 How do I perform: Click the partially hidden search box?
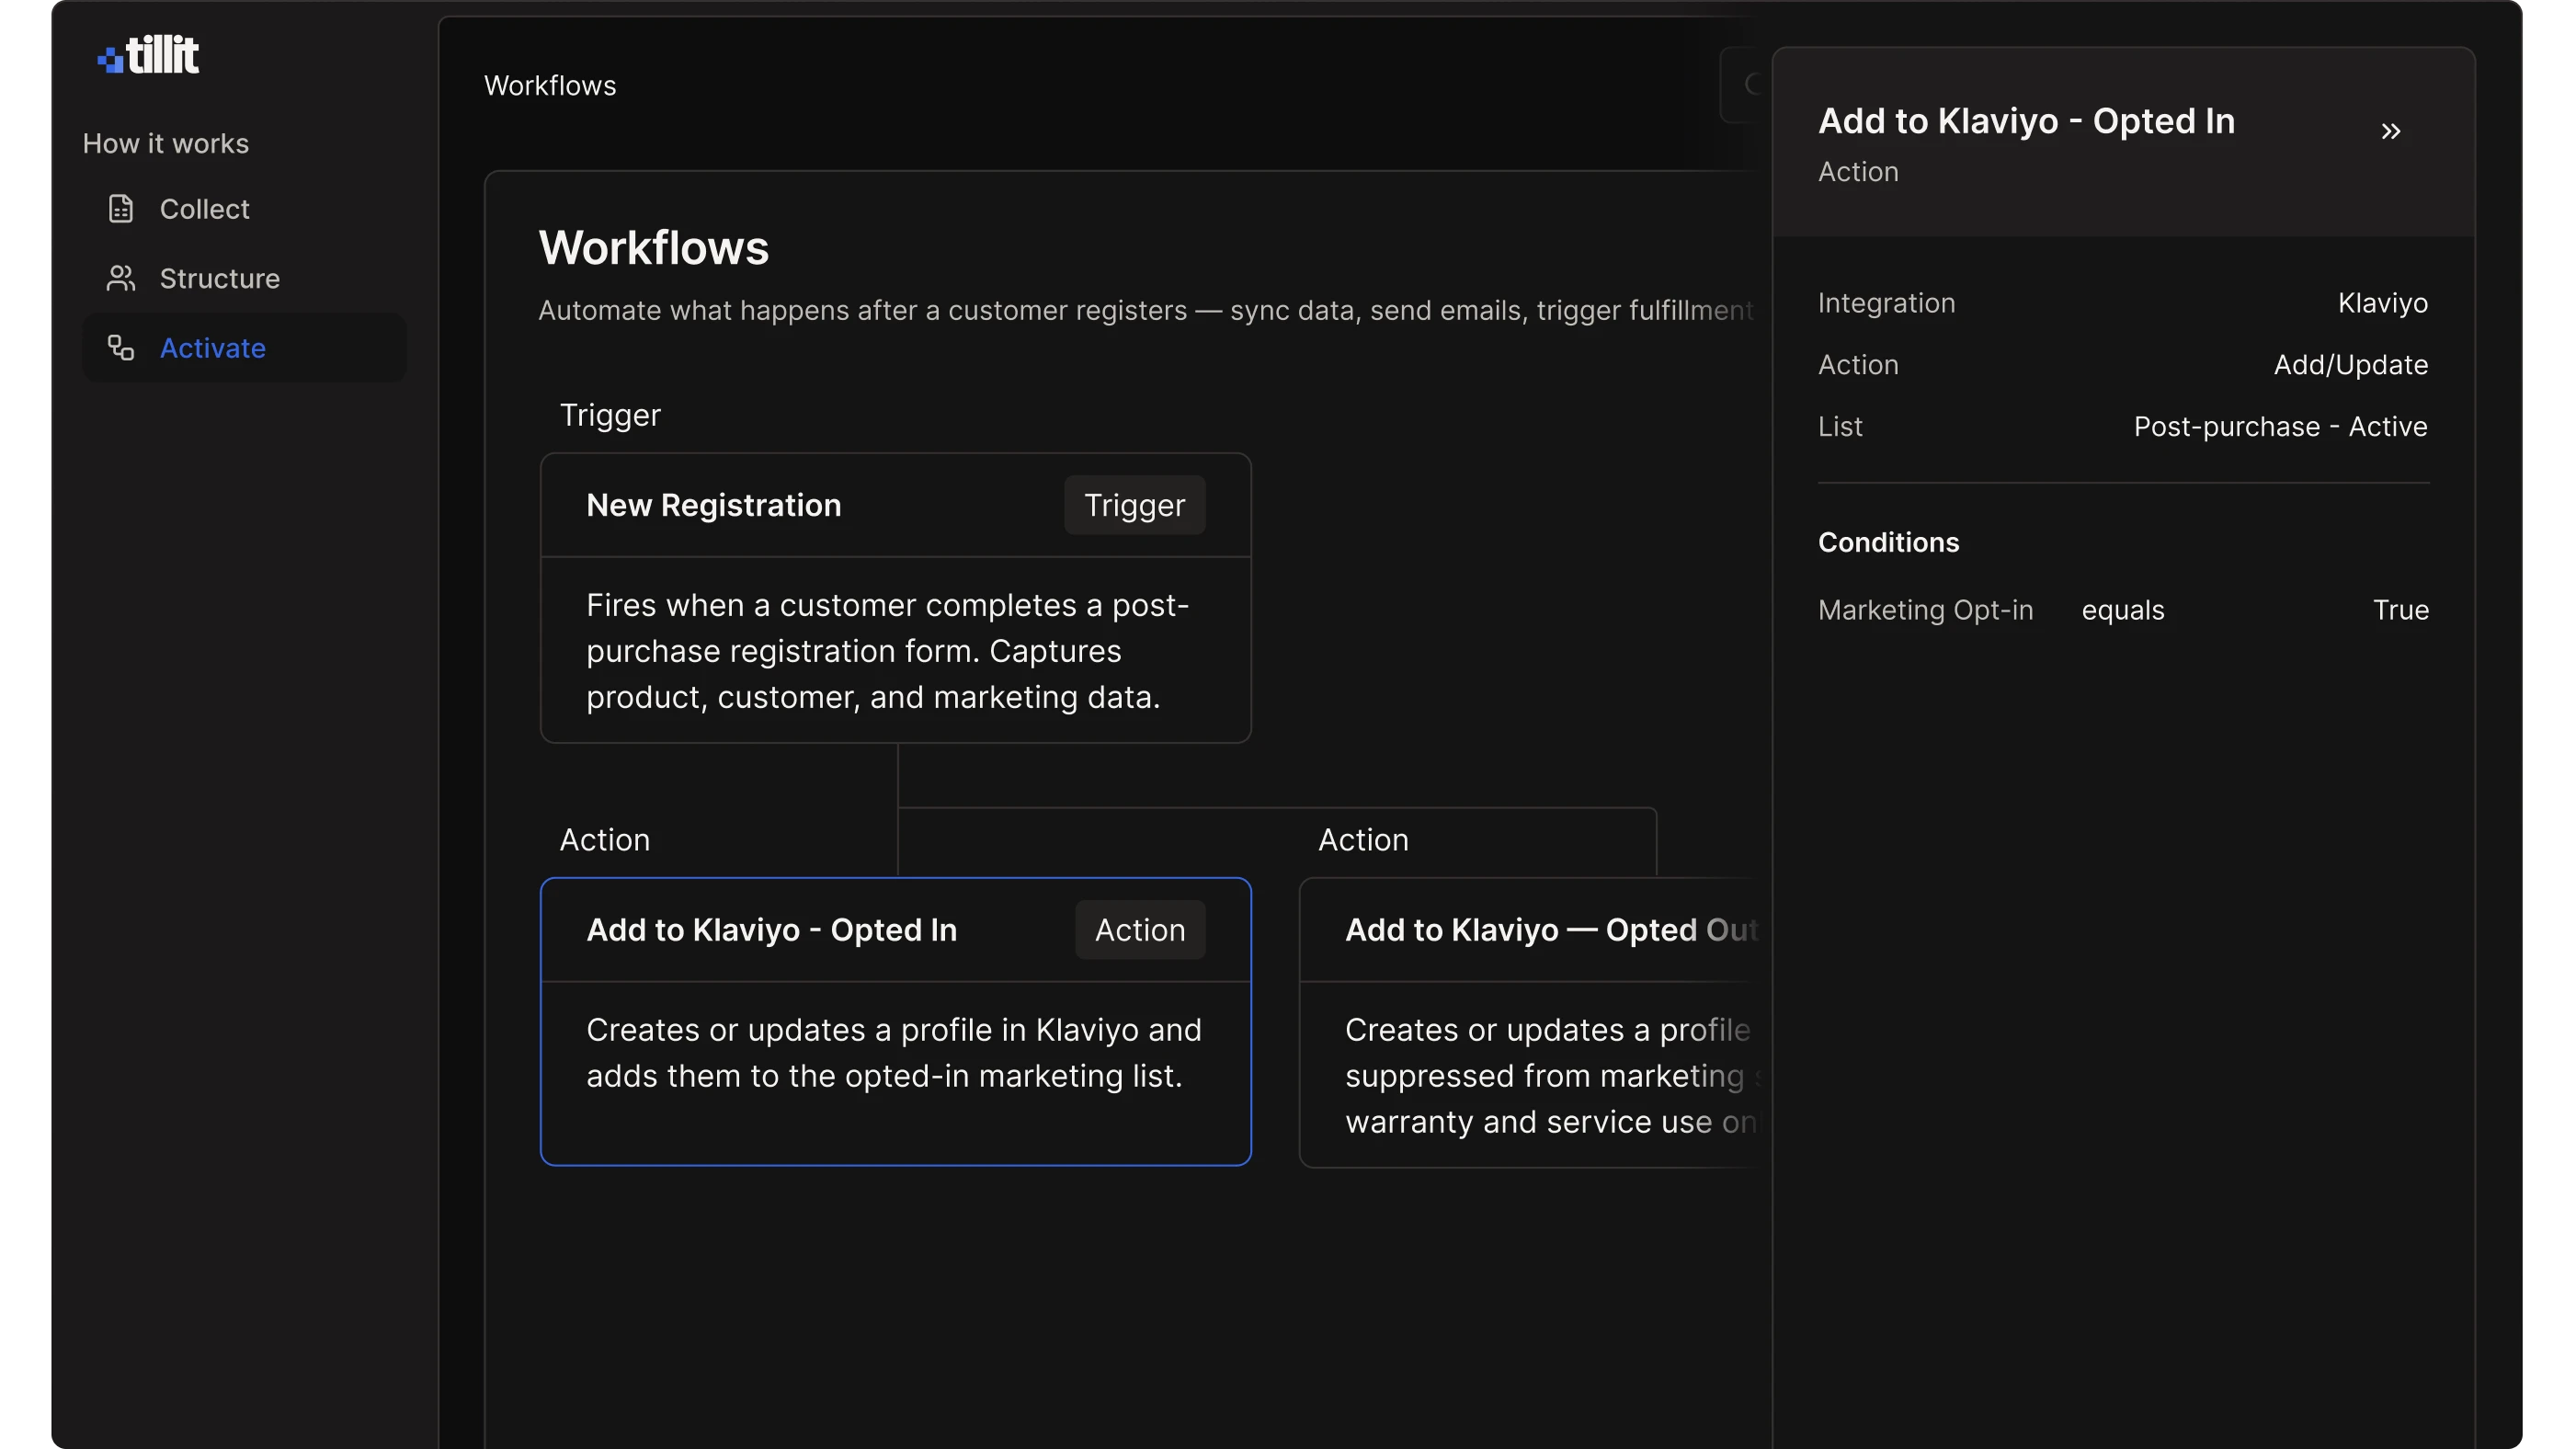click(x=1744, y=85)
